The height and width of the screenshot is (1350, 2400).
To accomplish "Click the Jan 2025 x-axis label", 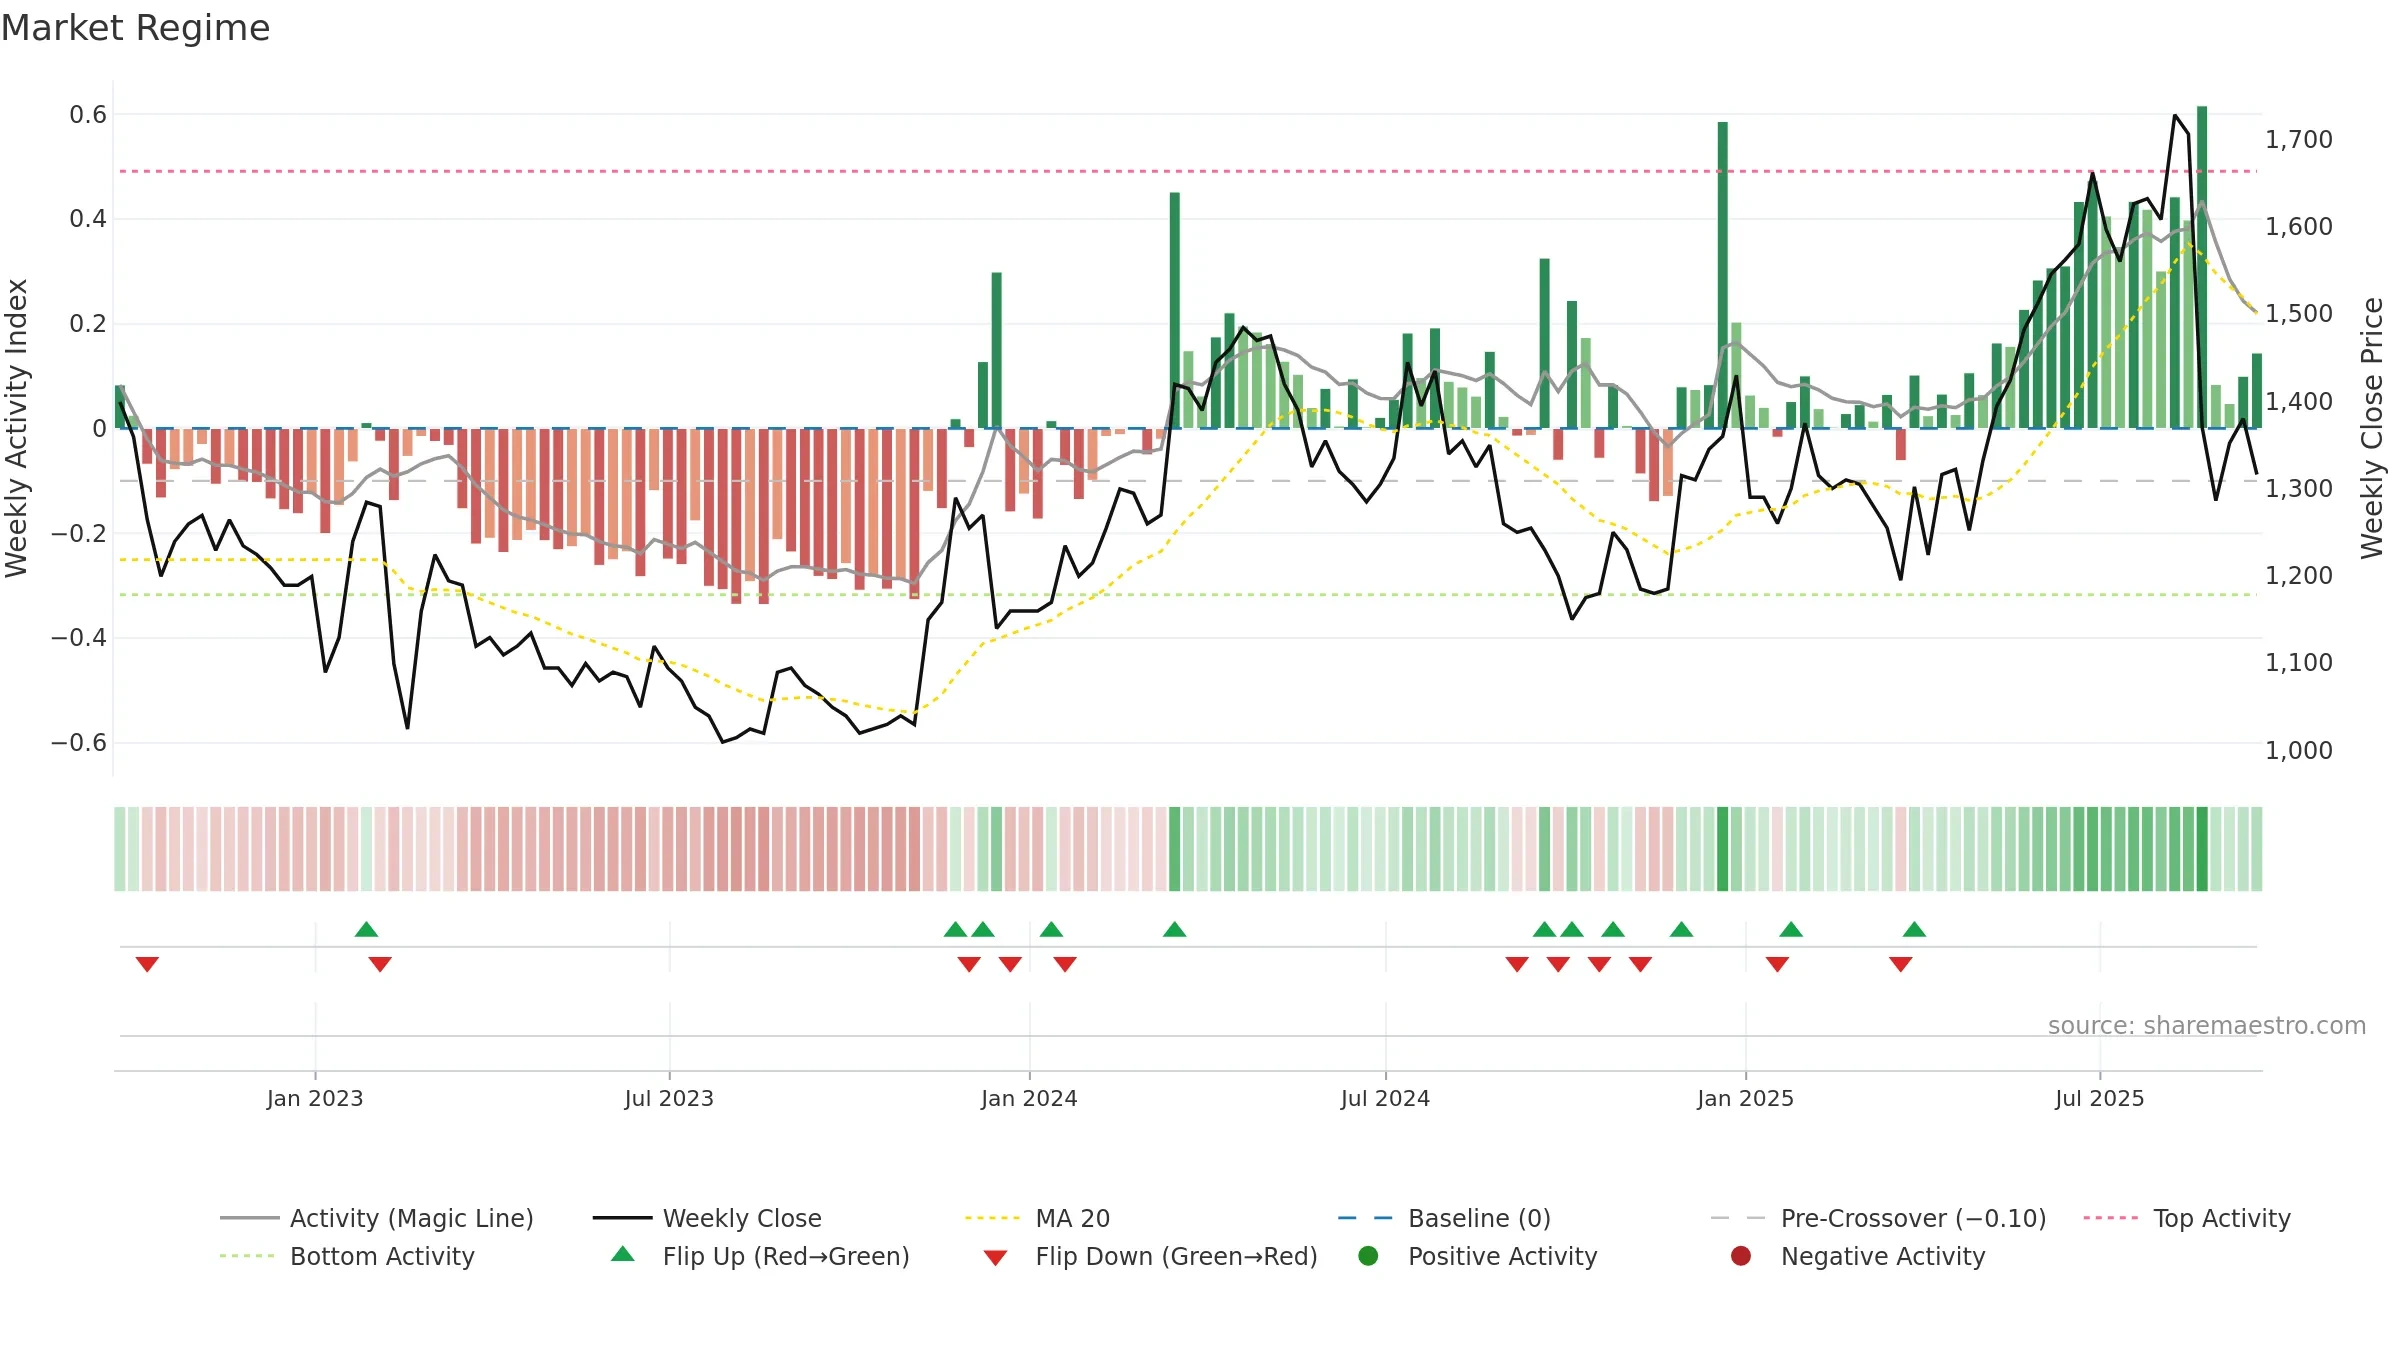I will [x=1745, y=1098].
